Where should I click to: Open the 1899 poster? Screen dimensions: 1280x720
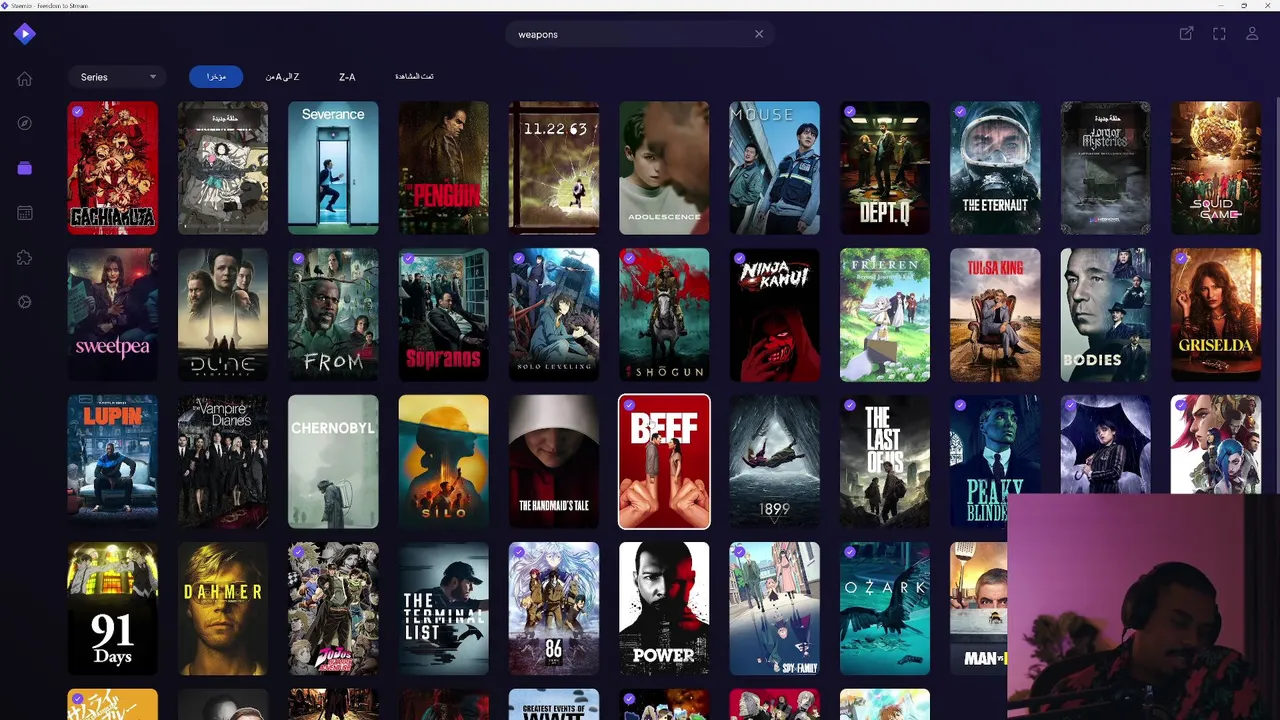pyautogui.click(x=774, y=462)
